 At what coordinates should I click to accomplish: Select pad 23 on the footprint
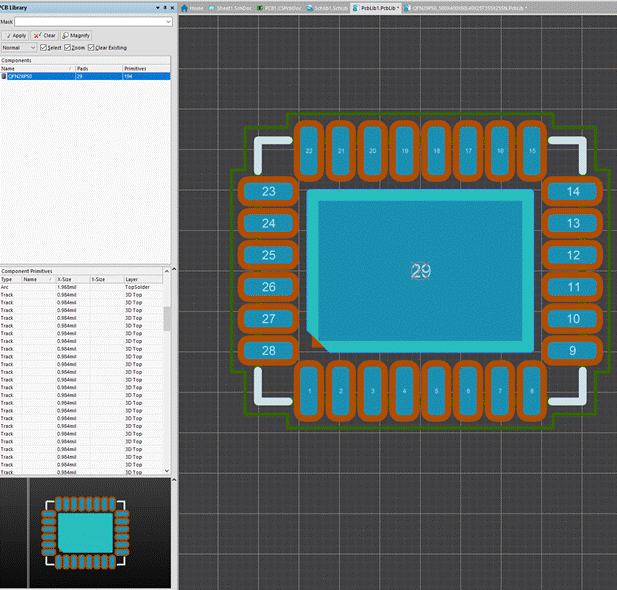pos(268,192)
